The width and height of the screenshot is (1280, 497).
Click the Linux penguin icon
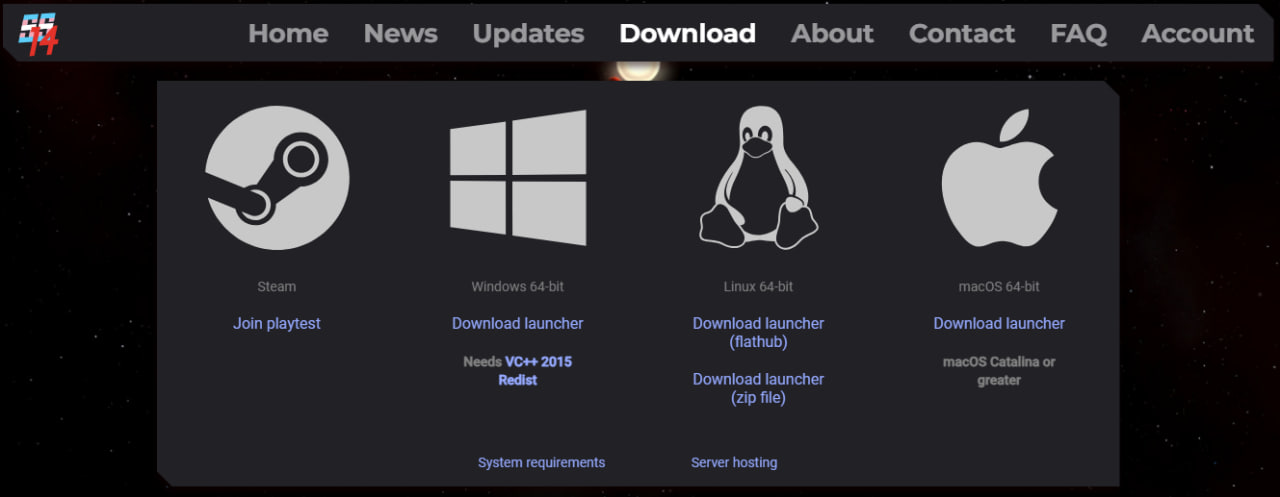click(x=758, y=177)
